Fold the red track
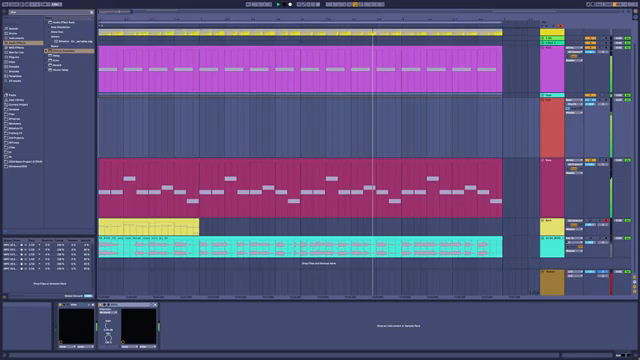The height and width of the screenshot is (360, 640). coord(542,100)
